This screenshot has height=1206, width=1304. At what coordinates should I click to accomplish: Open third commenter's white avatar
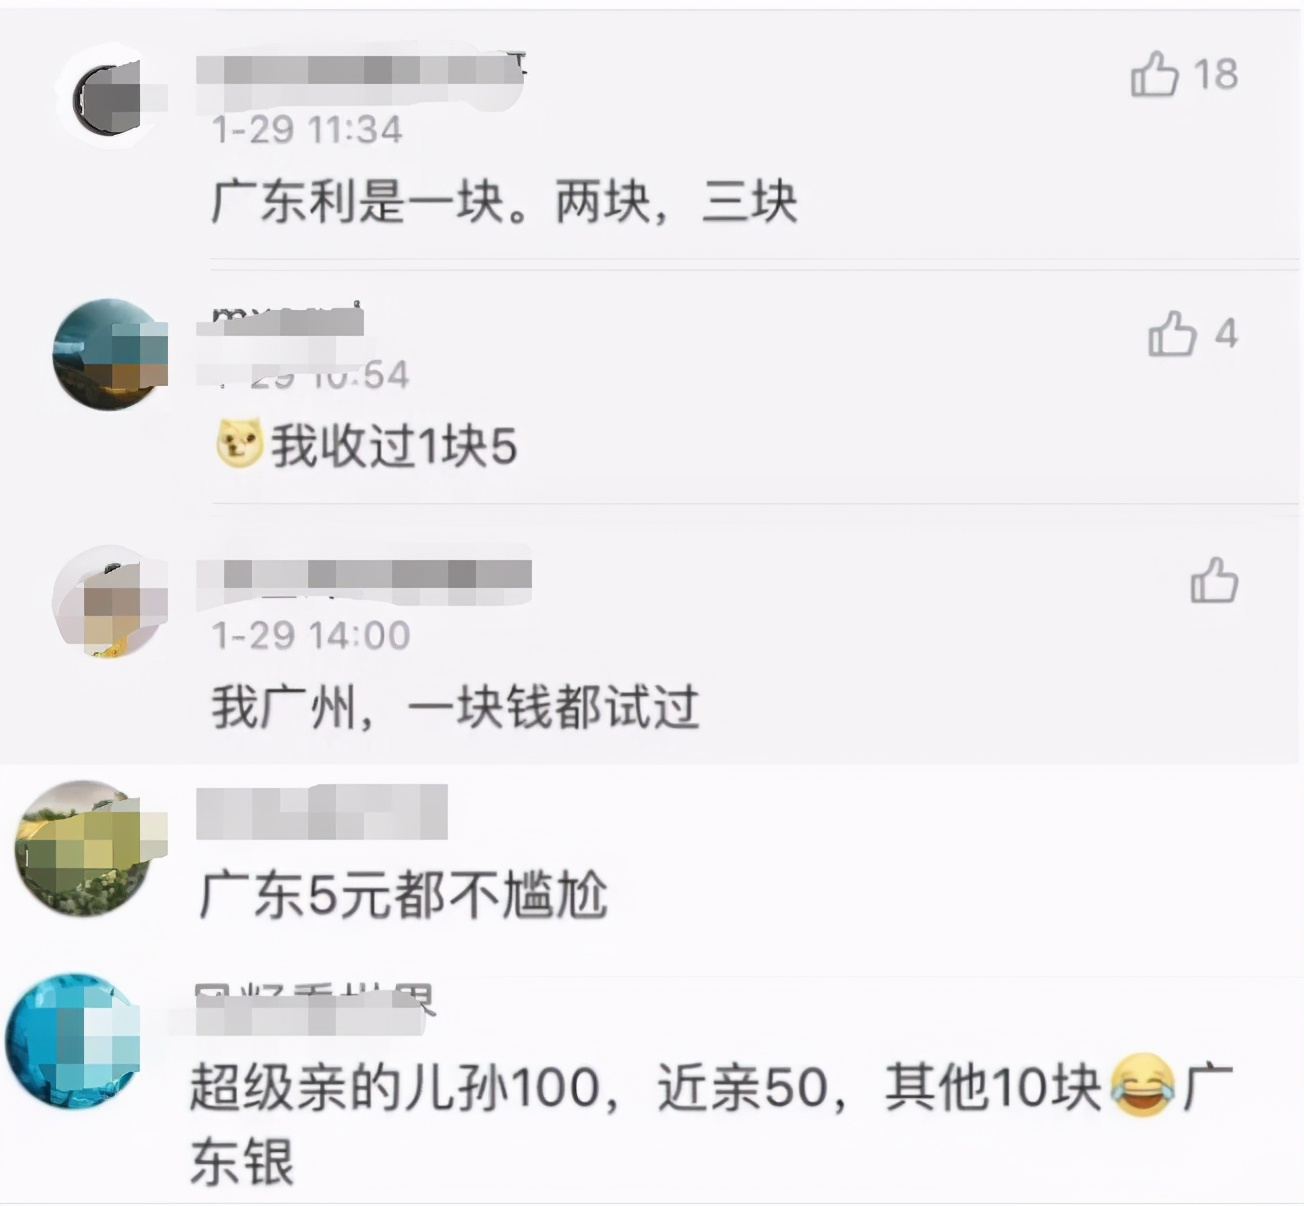[110, 602]
